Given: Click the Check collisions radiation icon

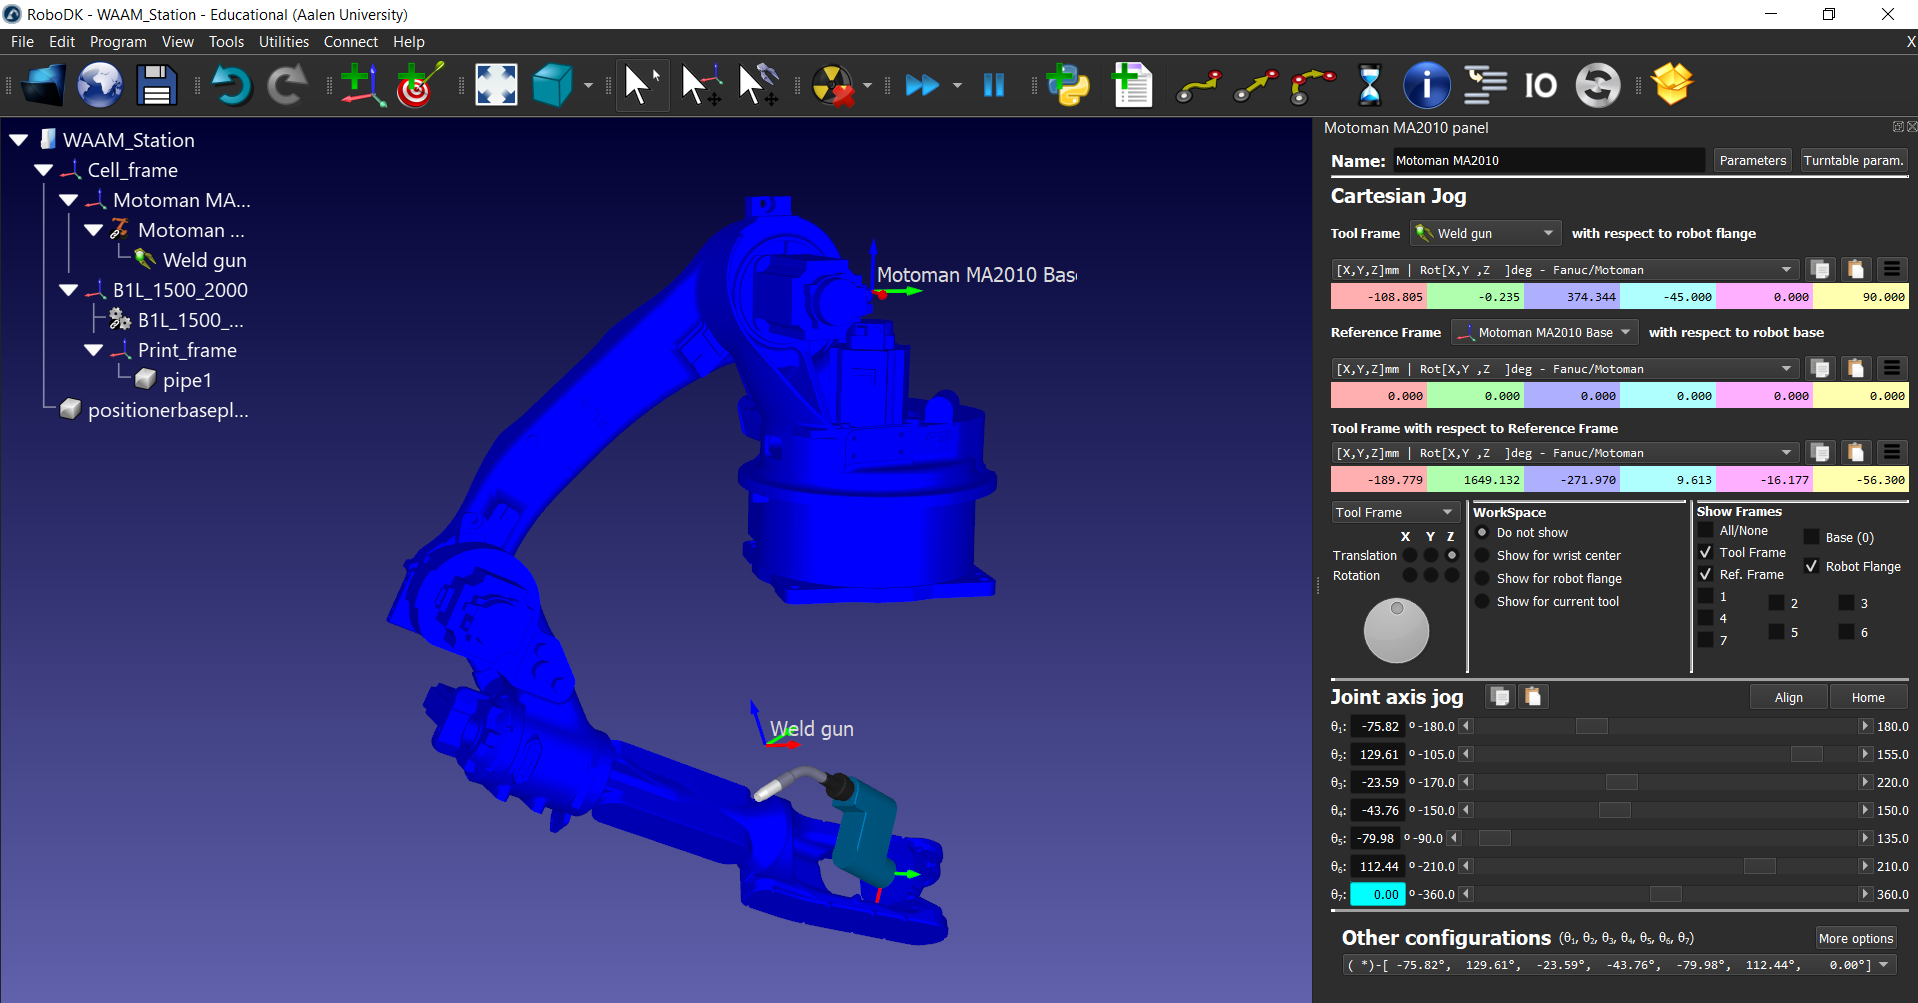Looking at the screenshot, I should click(832, 86).
